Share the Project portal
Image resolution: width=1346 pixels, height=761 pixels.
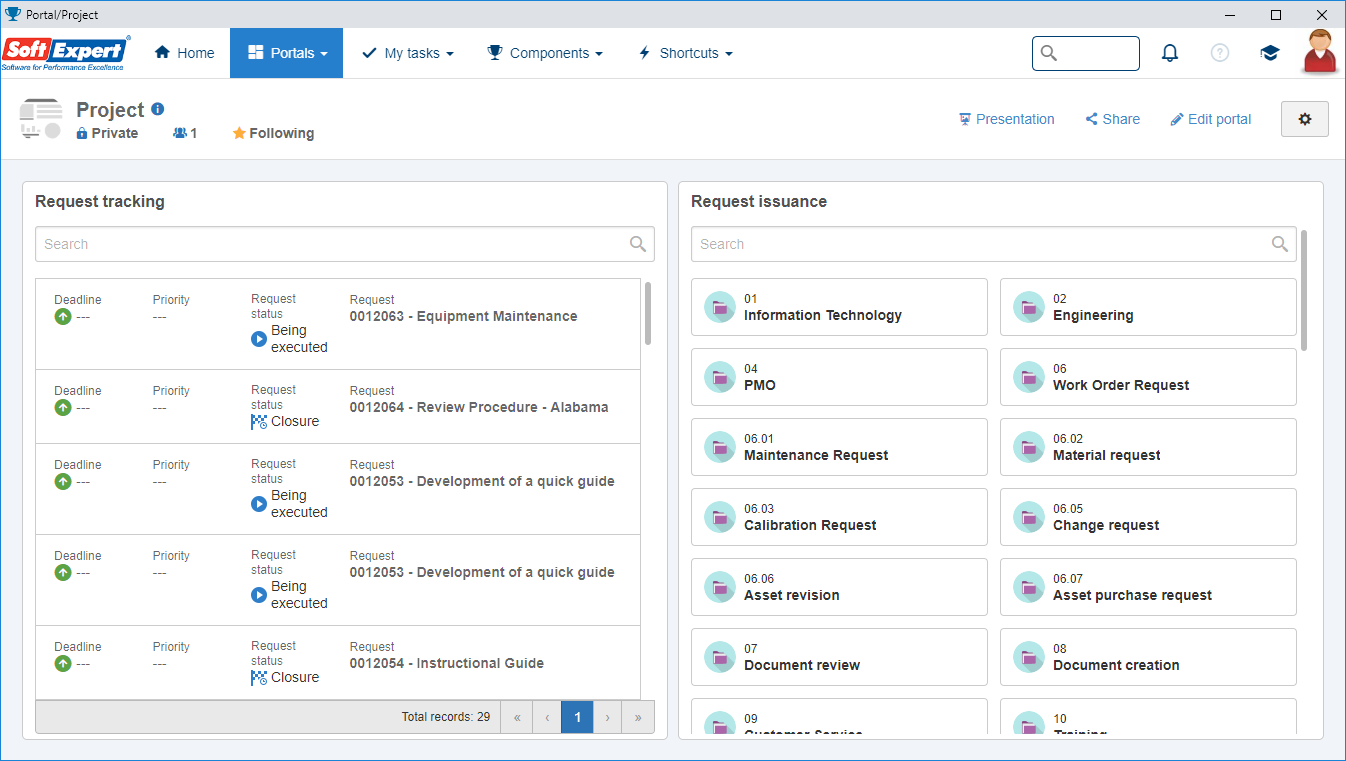pos(1113,119)
